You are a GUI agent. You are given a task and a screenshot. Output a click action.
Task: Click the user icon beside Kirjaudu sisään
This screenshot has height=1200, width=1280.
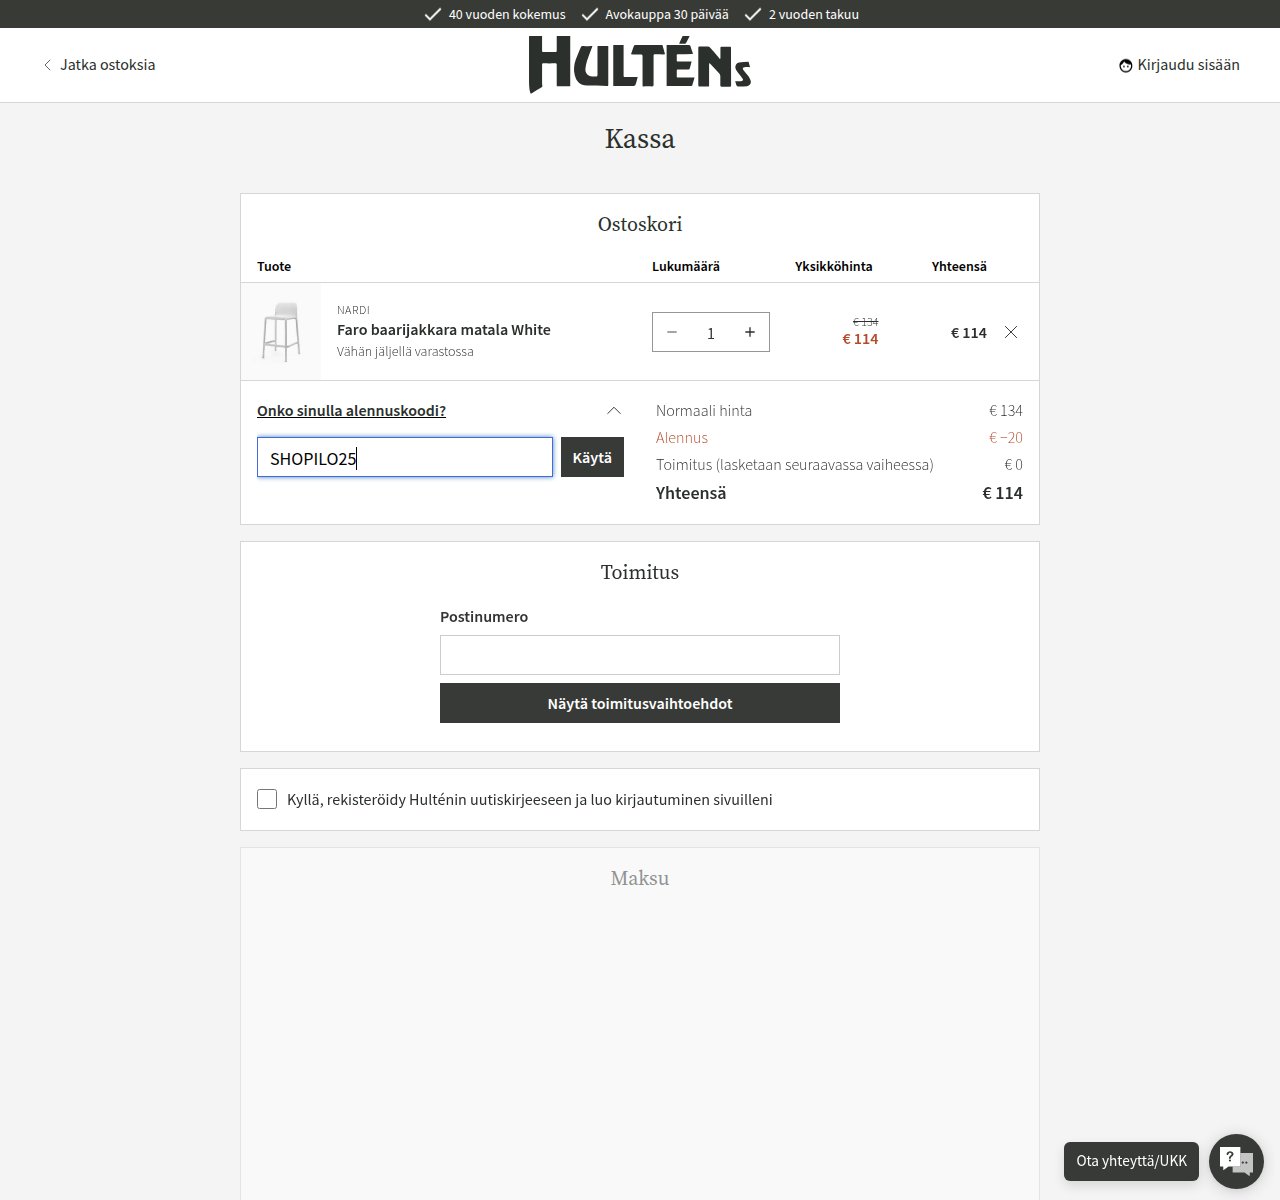(x=1126, y=66)
